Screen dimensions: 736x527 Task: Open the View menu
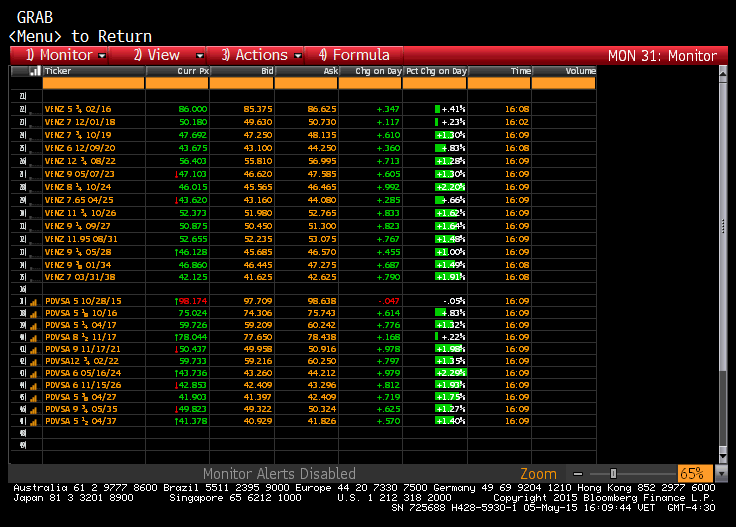(x=156, y=55)
